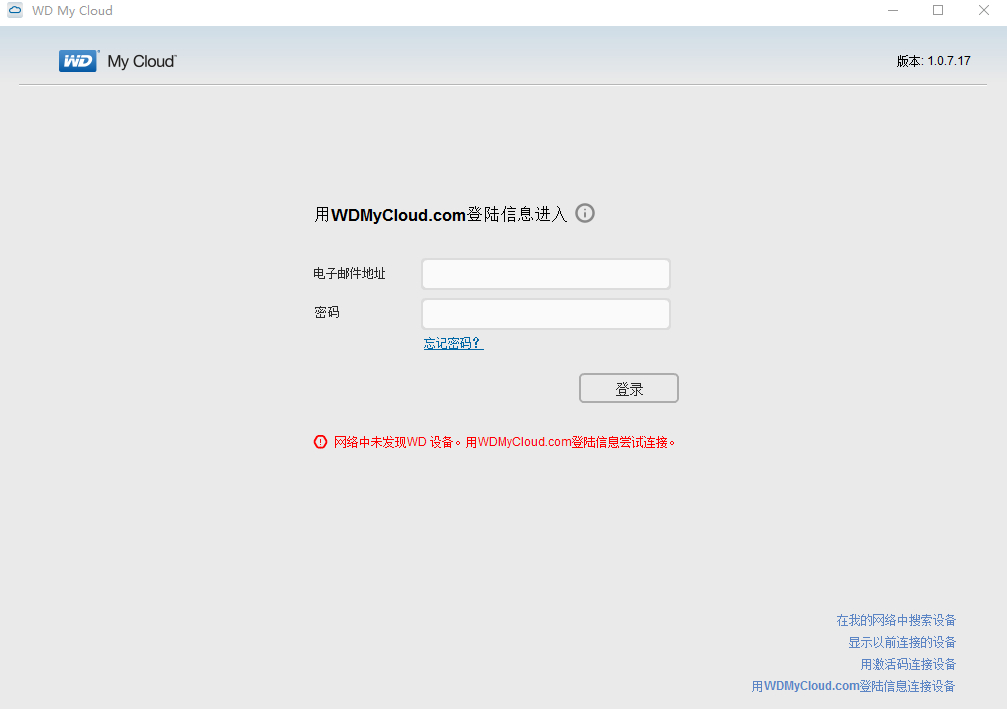Click the cloud app icon in title bar
Viewport: 1007px width, 709px height.
(x=14, y=10)
